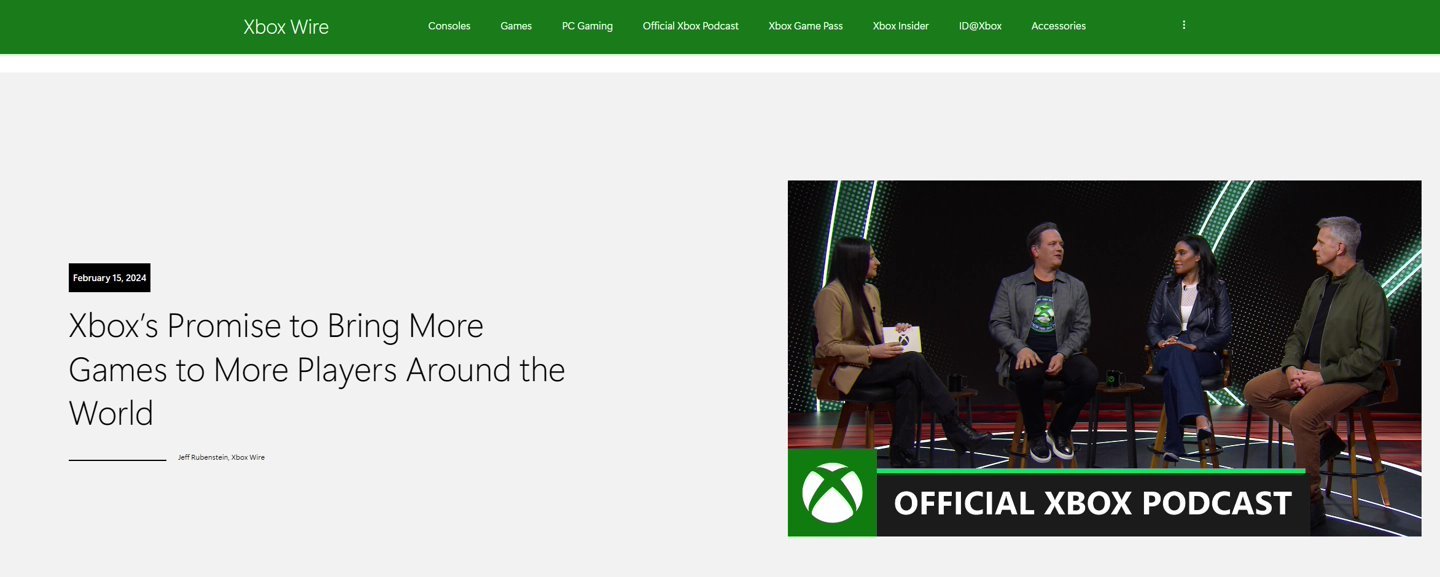This screenshot has height=577, width=1440.
Task: Click the woman in the black leather jacket
Action: (x=1188, y=320)
